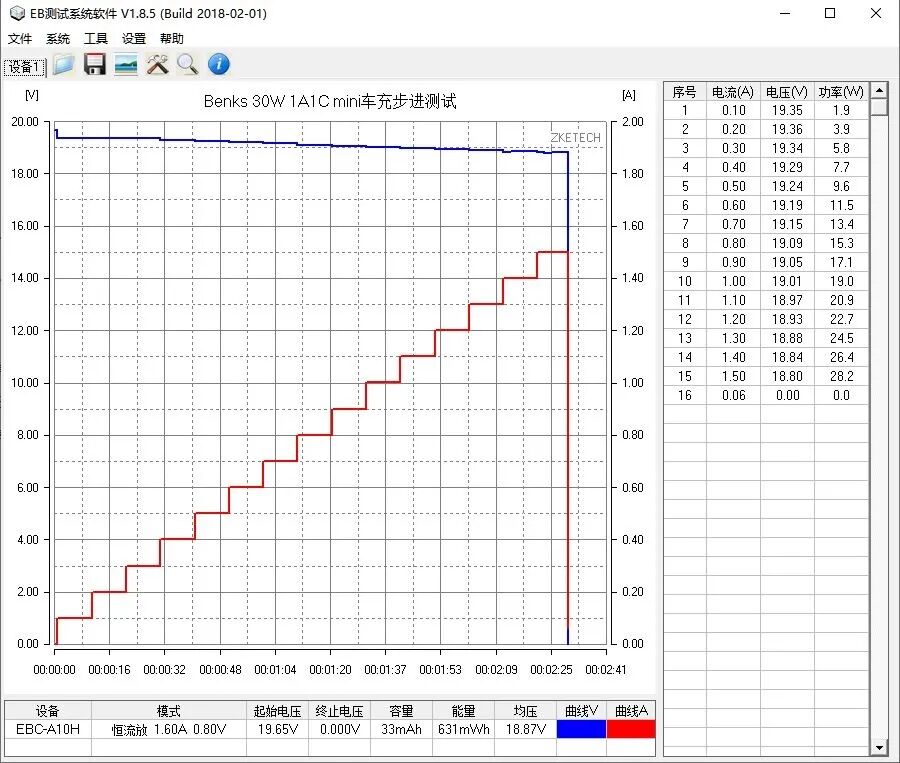Minimize the EB test software window
The image size is (900, 763).
pos(785,13)
